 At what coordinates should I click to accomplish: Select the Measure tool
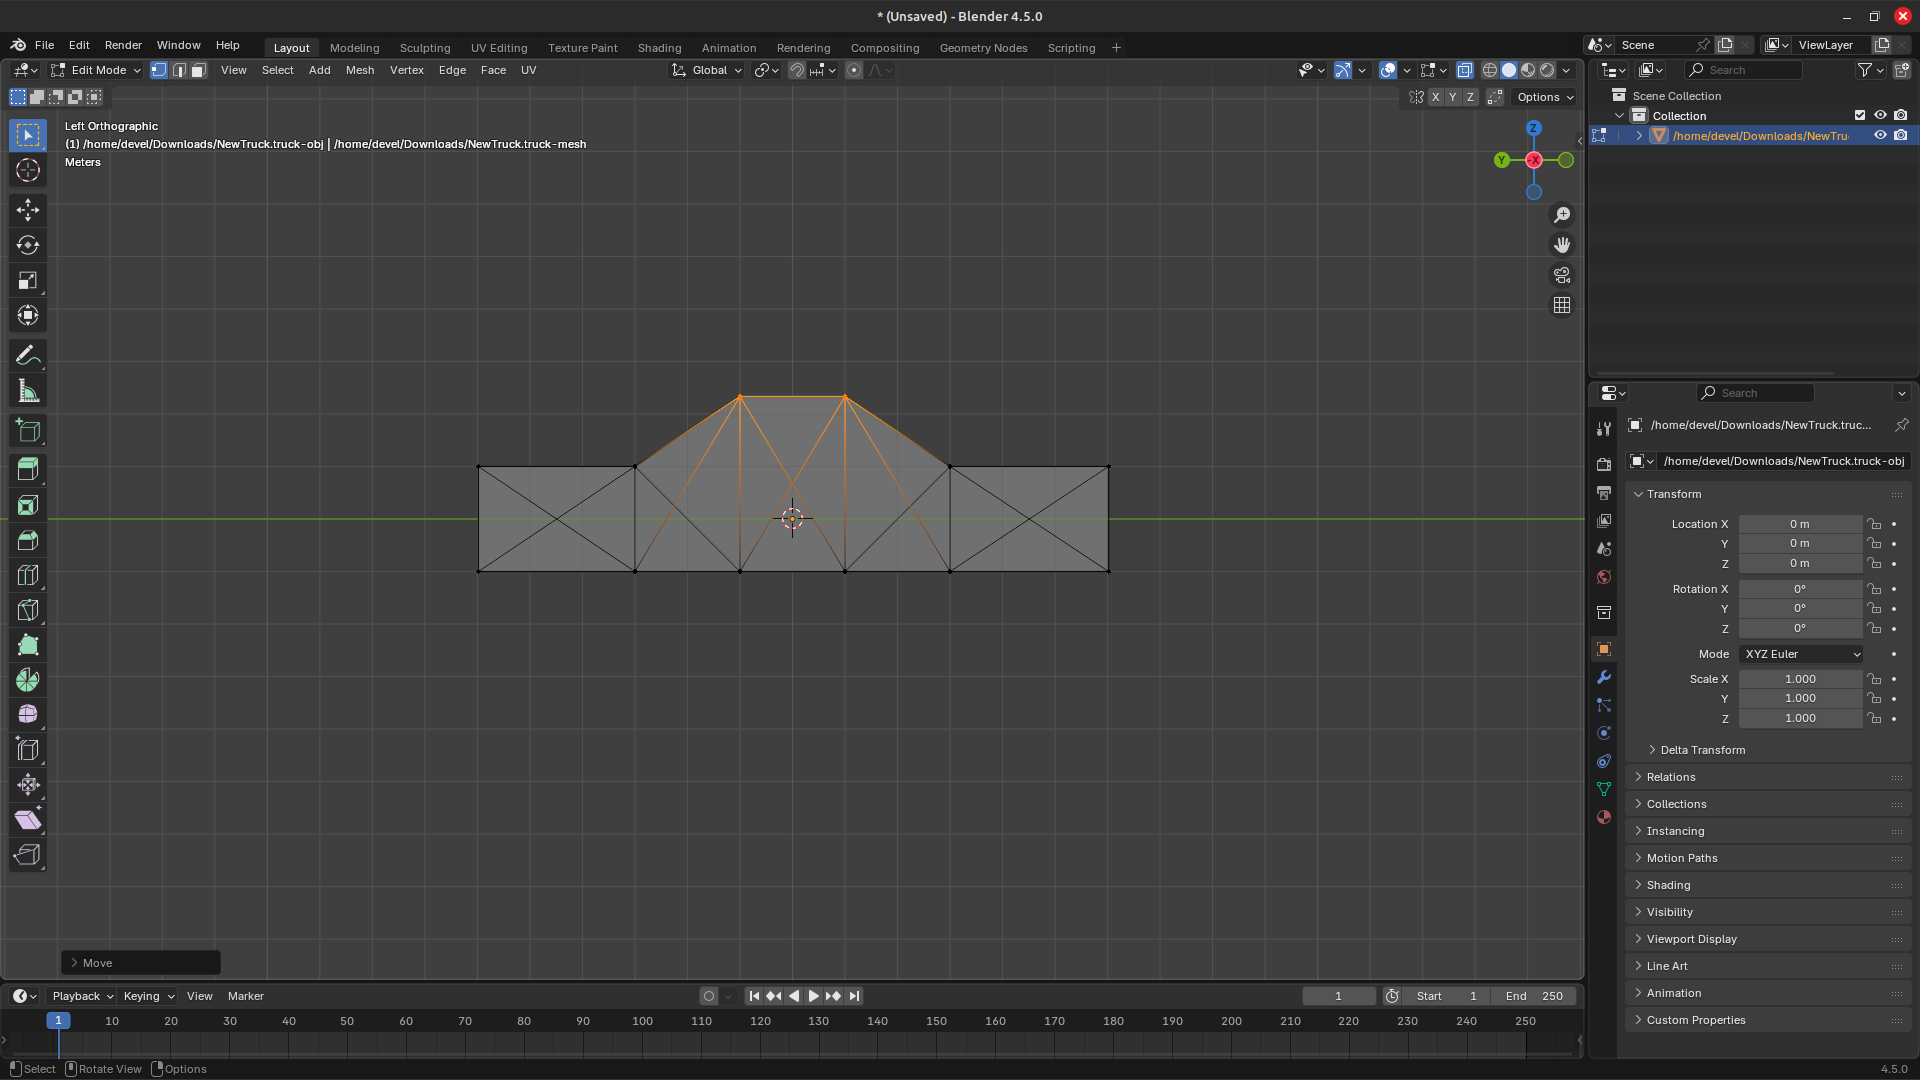[28, 392]
